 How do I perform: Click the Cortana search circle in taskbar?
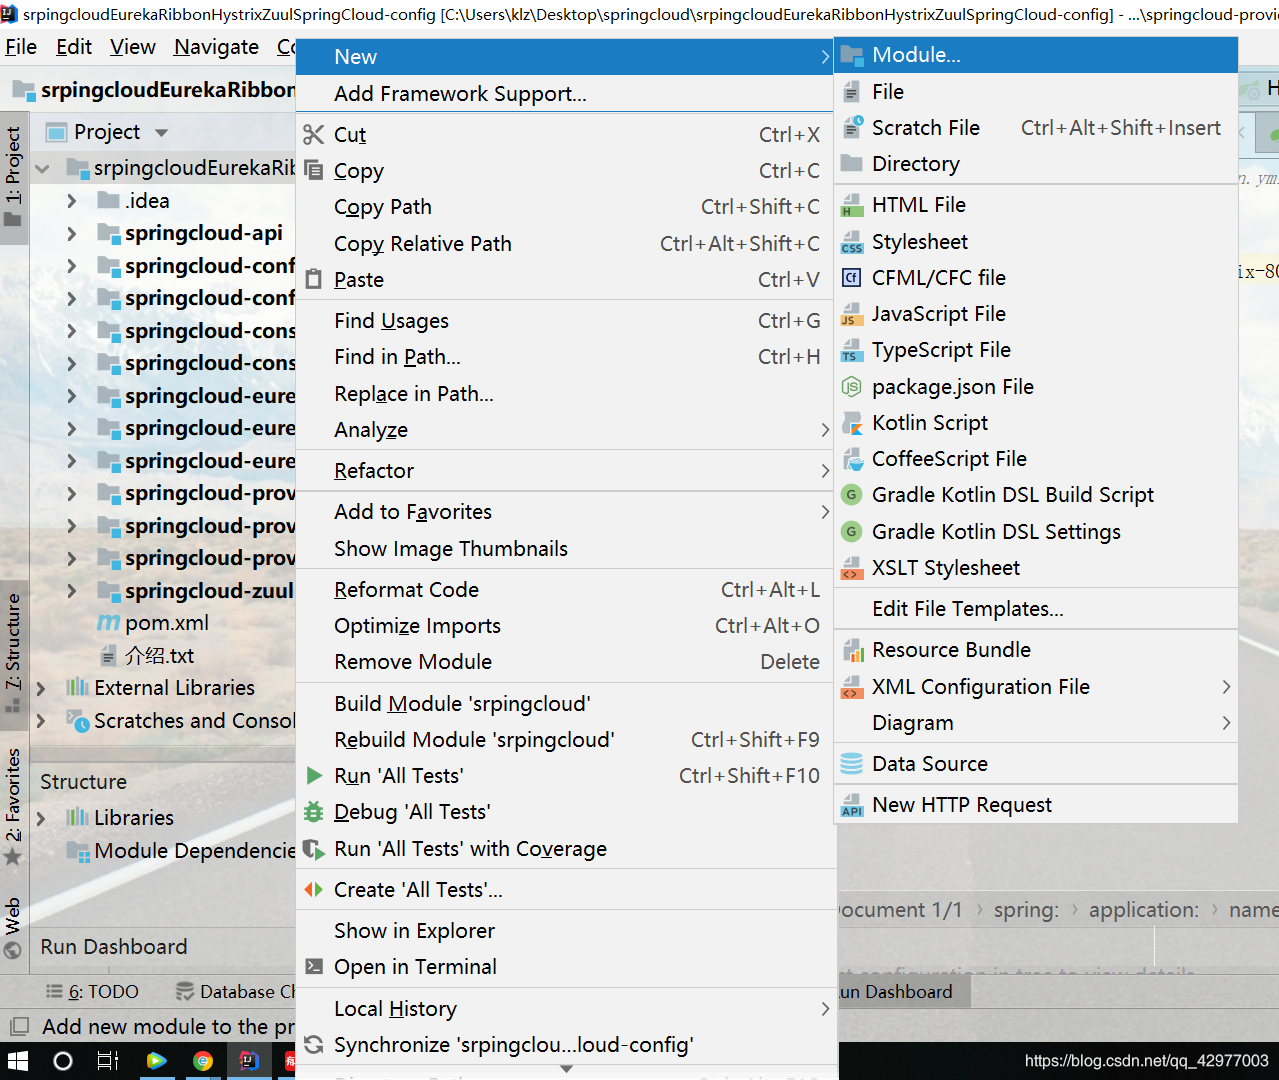62,1061
